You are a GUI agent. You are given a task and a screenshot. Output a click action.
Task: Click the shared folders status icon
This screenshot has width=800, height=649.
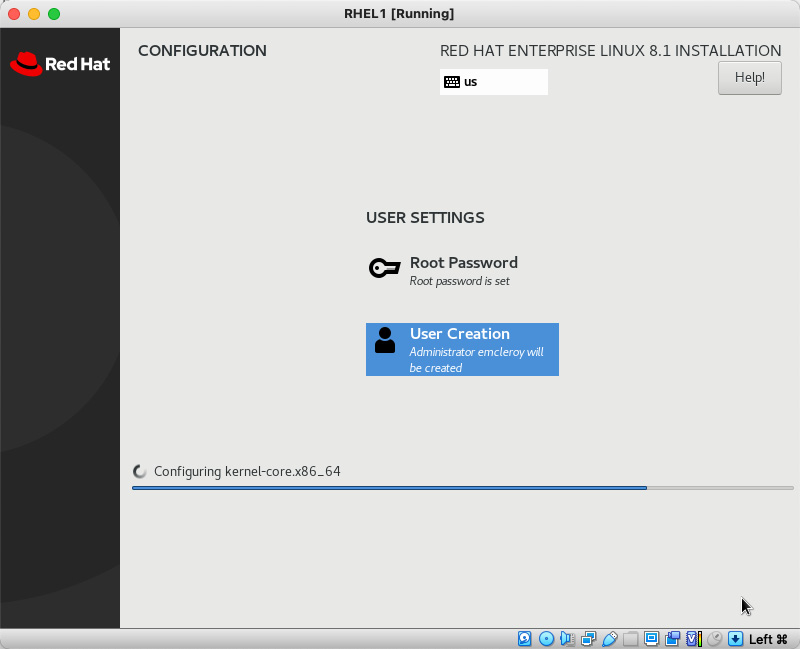tap(631, 639)
